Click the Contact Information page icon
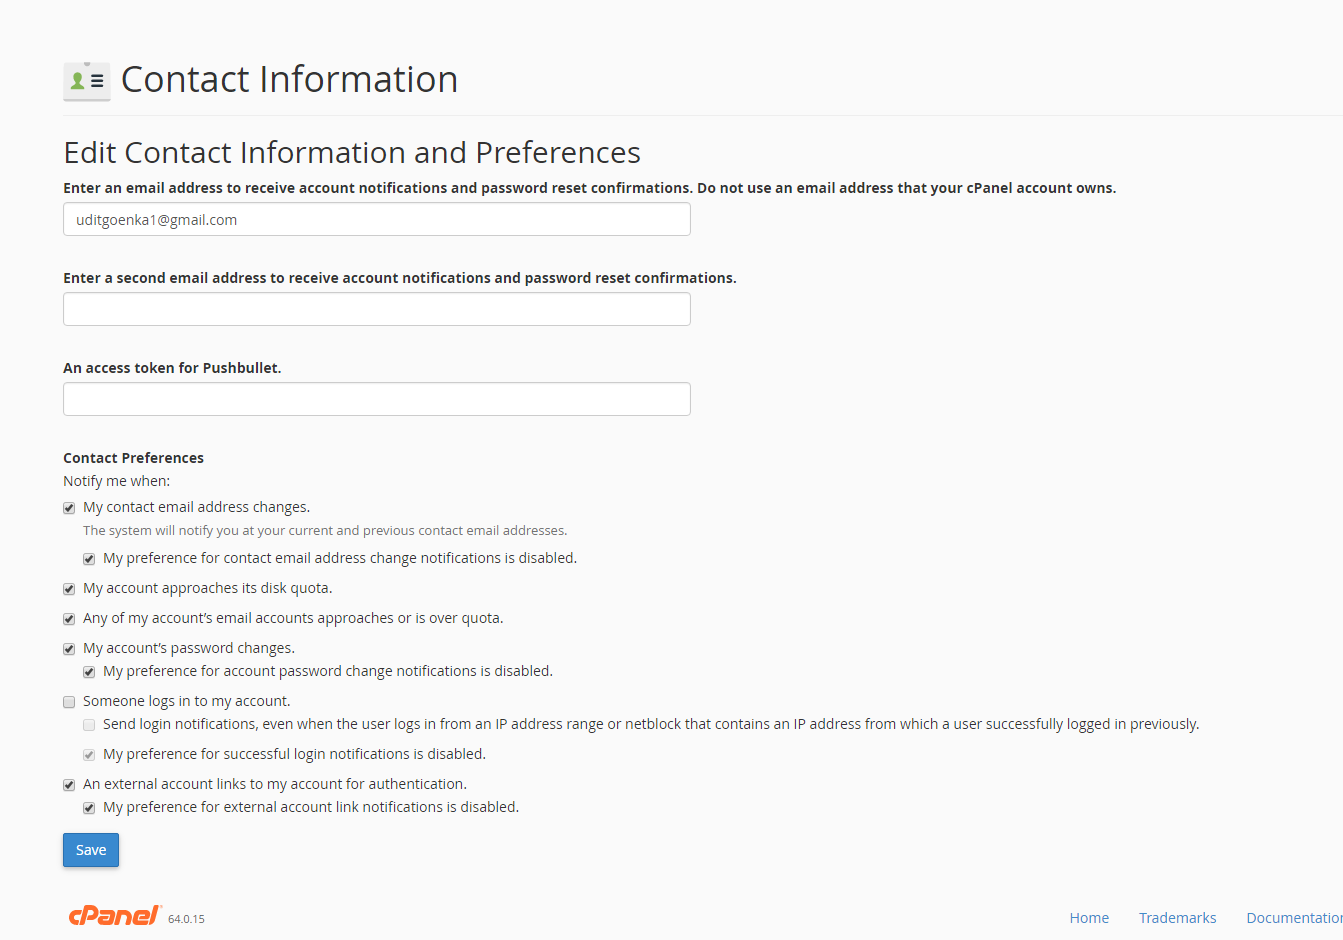 (87, 81)
